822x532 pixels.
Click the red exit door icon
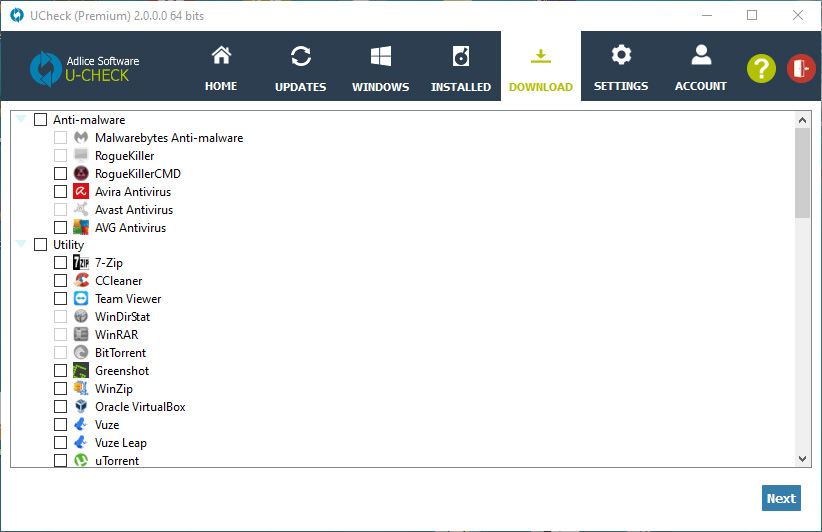[x=801, y=68]
